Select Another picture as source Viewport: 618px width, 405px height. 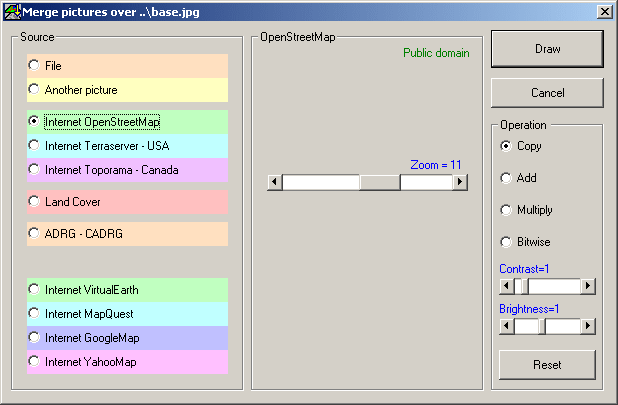pyautogui.click(x=127, y=90)
